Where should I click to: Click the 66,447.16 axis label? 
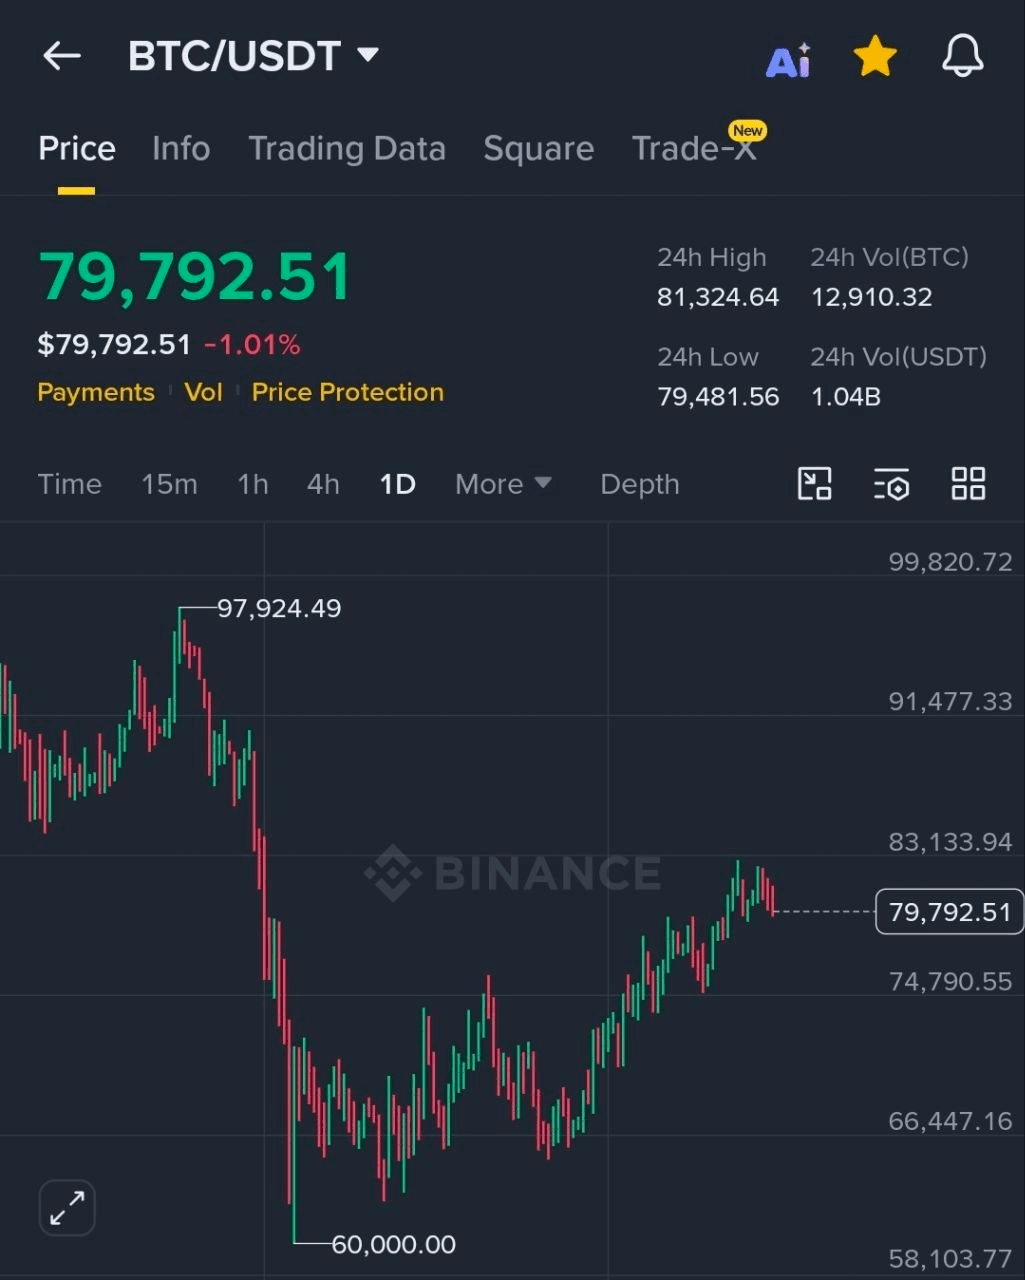click(950, 1122)
